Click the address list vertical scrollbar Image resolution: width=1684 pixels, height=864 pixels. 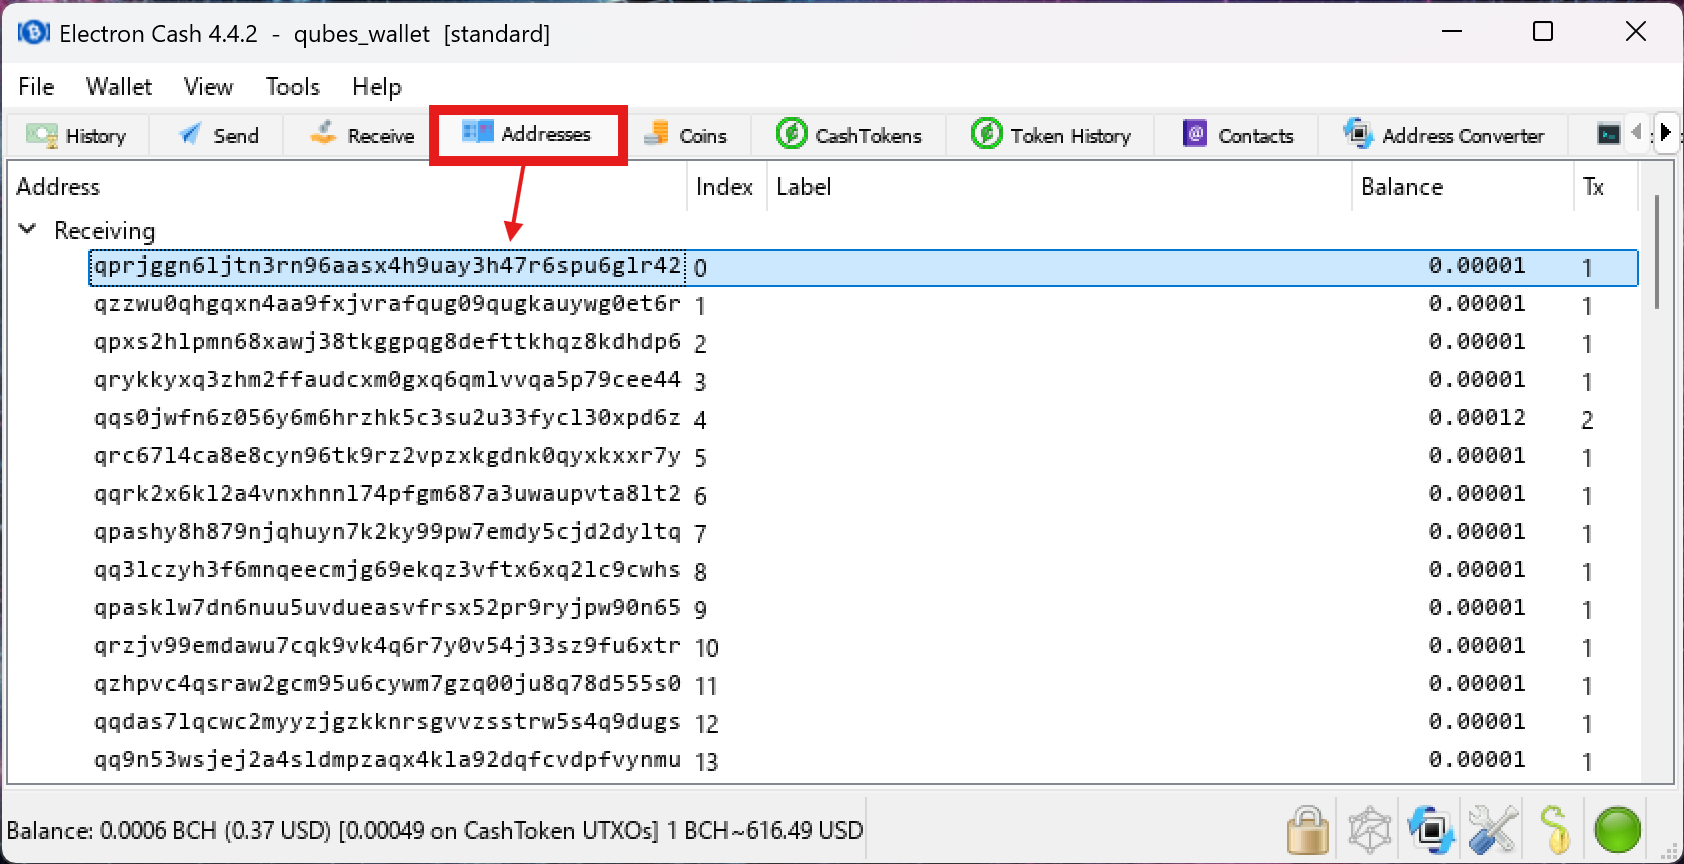coord(1657,252)
